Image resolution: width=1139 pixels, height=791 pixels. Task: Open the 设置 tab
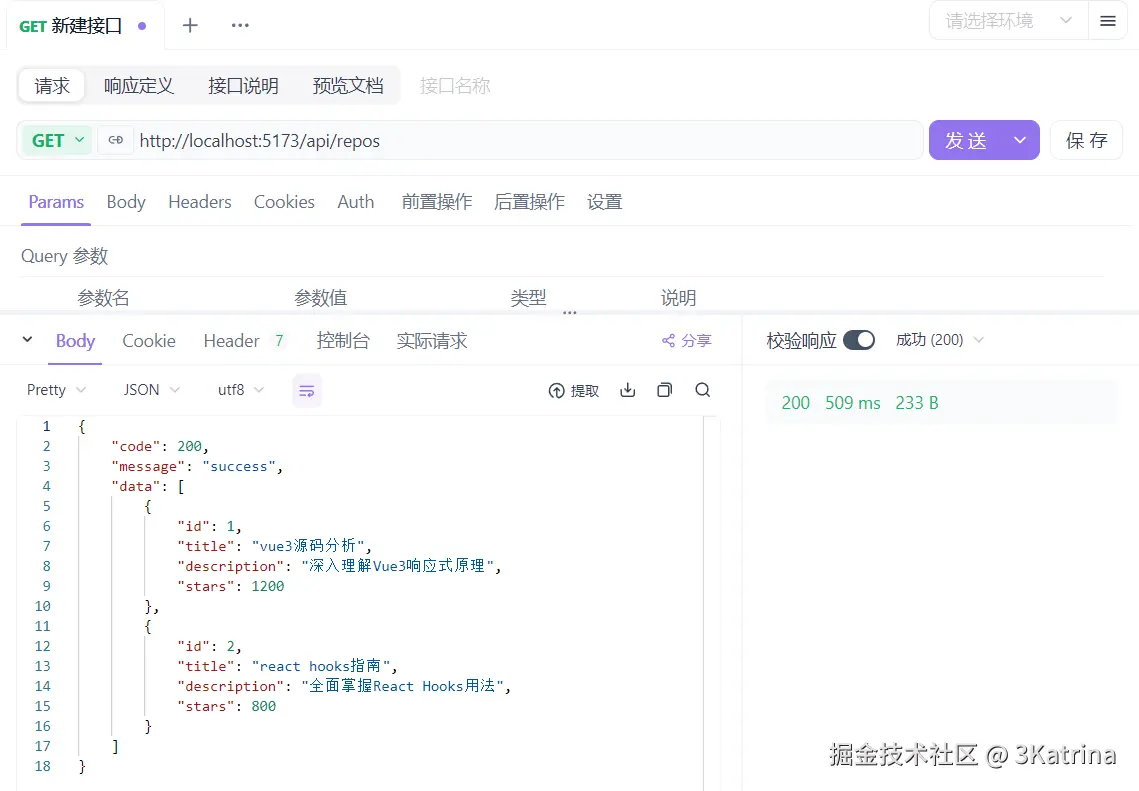tap(604, 202)
